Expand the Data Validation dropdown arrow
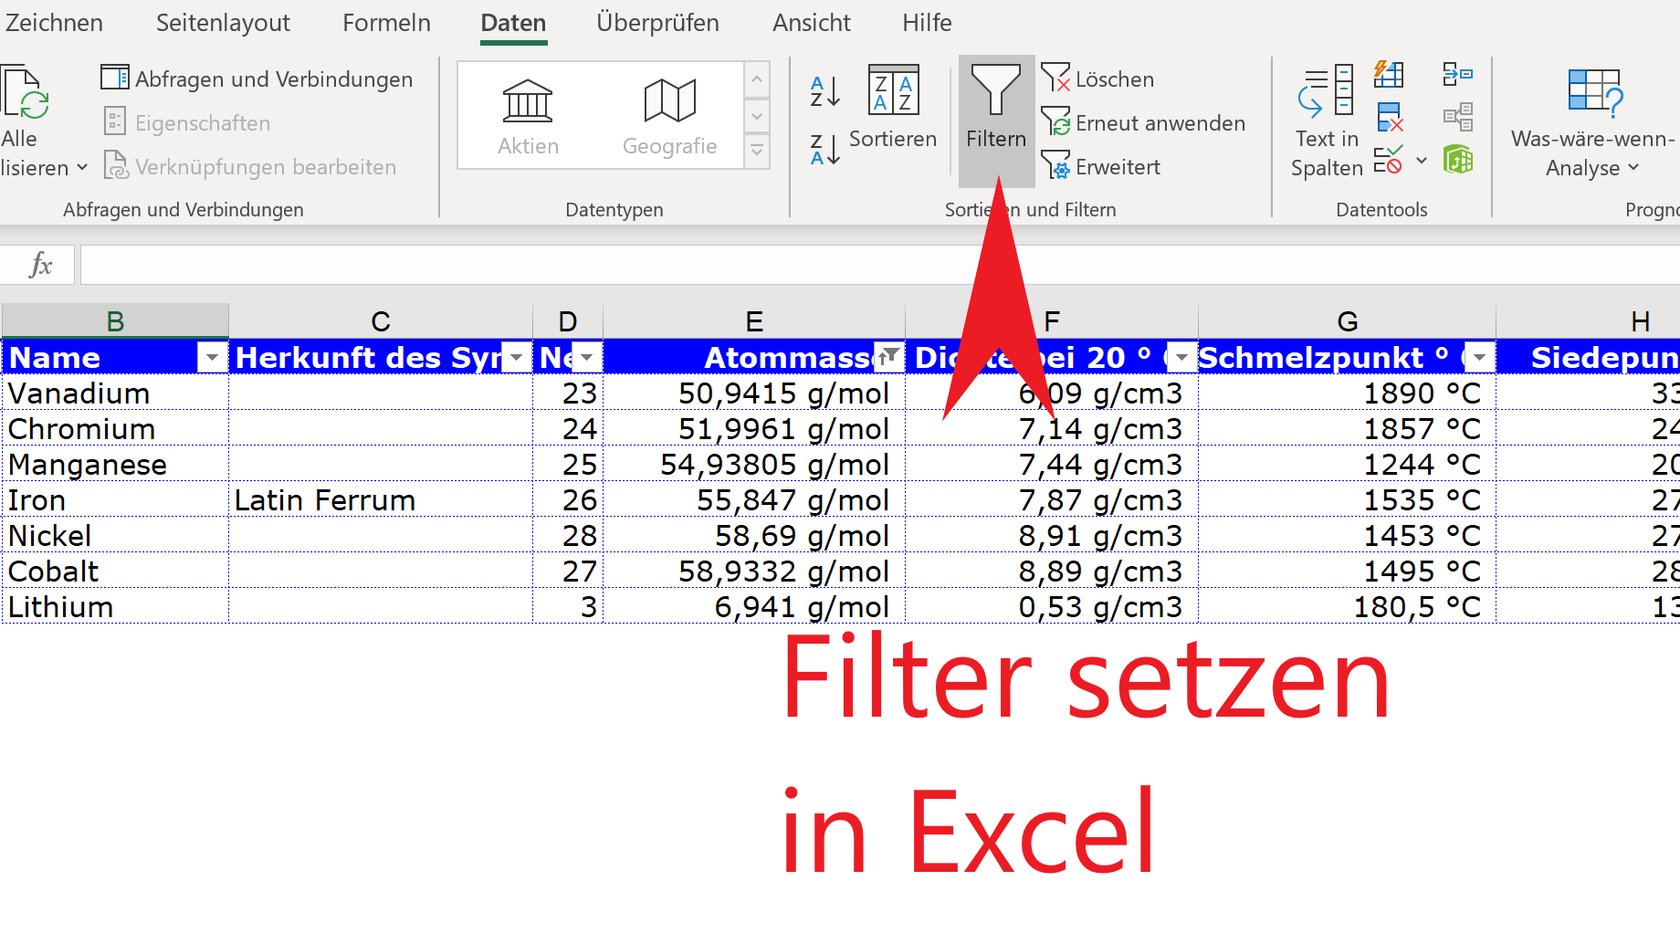Image resolution: width=1680 pixels, height=944 pixels. click(x=1421, y=161)
